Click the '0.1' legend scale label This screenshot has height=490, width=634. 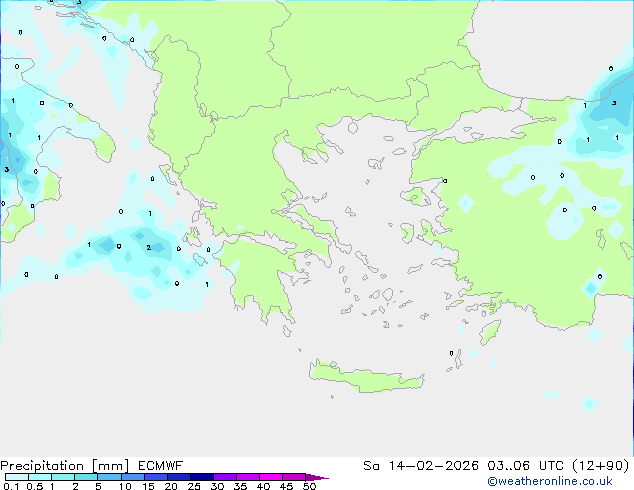pyautogui.click(x=11, y=486)
